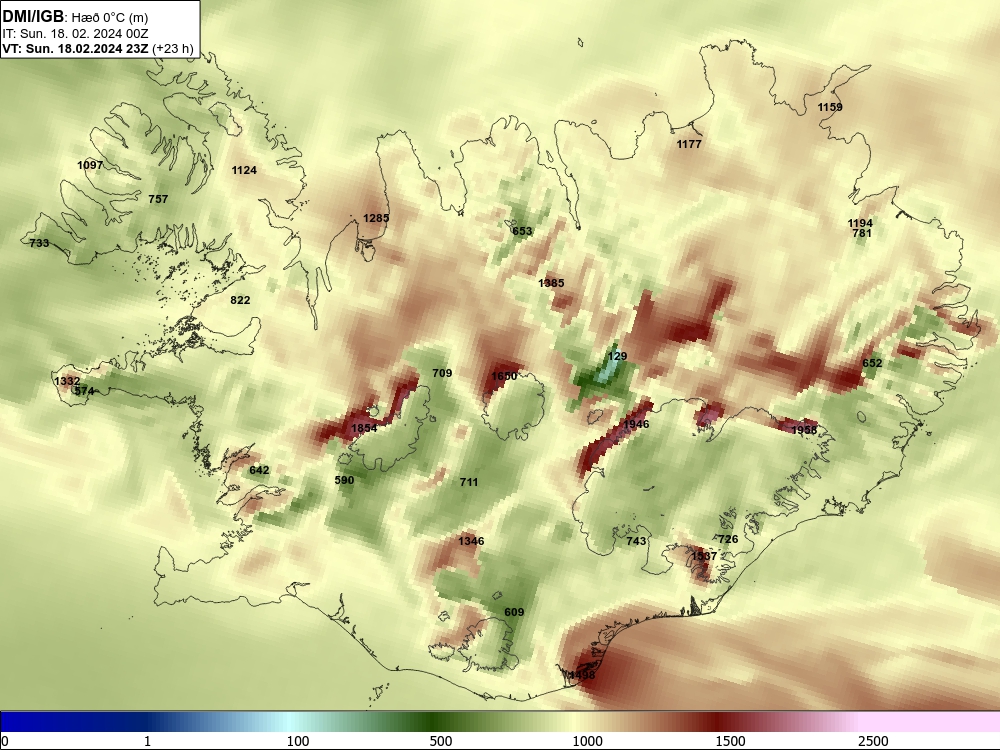
Task: Click the 726 value near the southeast coast
Action: (x=728, y=540)
